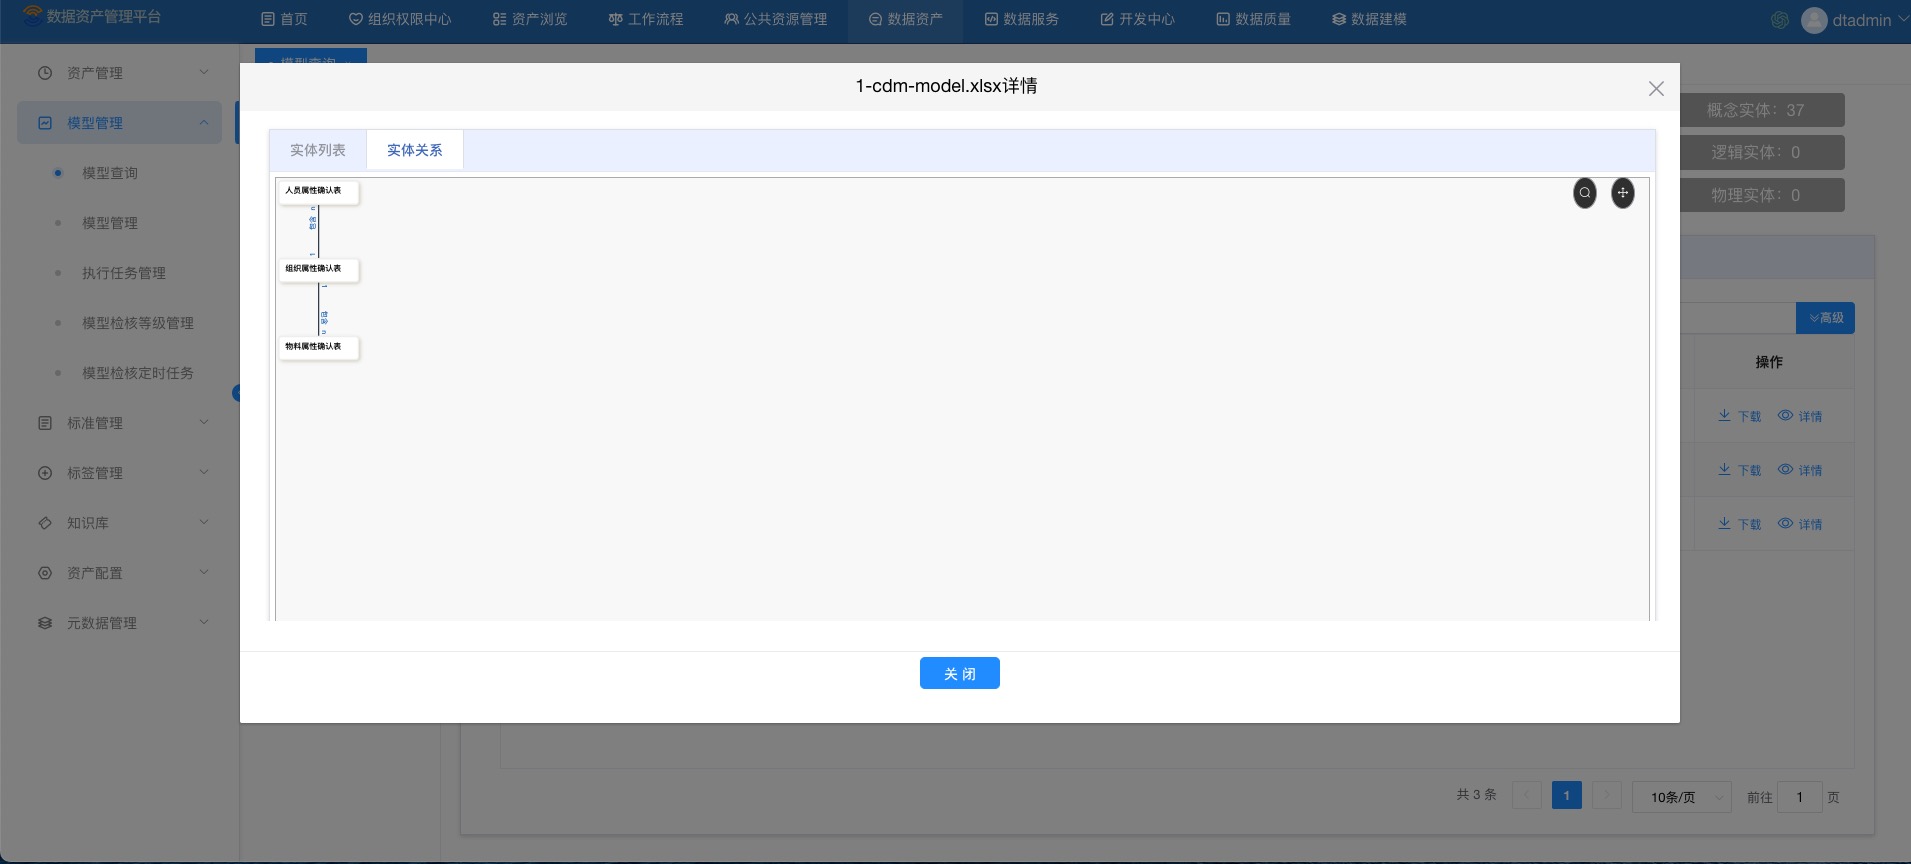Switch to the 实体列表 tab

point(317,150)
